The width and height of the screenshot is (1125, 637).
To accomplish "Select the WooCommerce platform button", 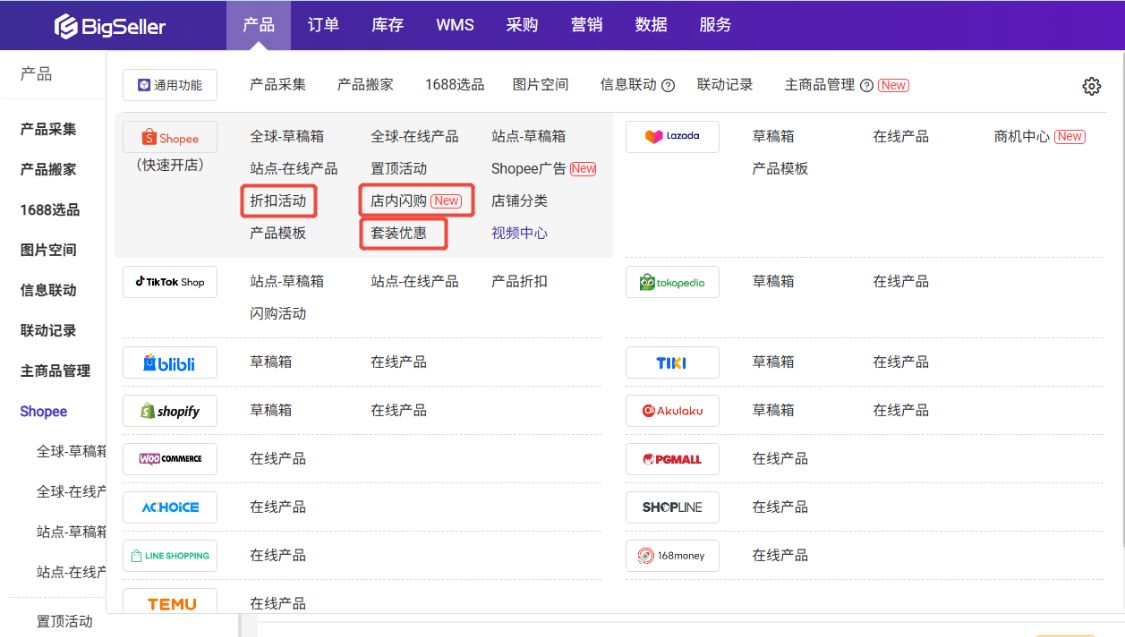I will [x=170, y=459].
